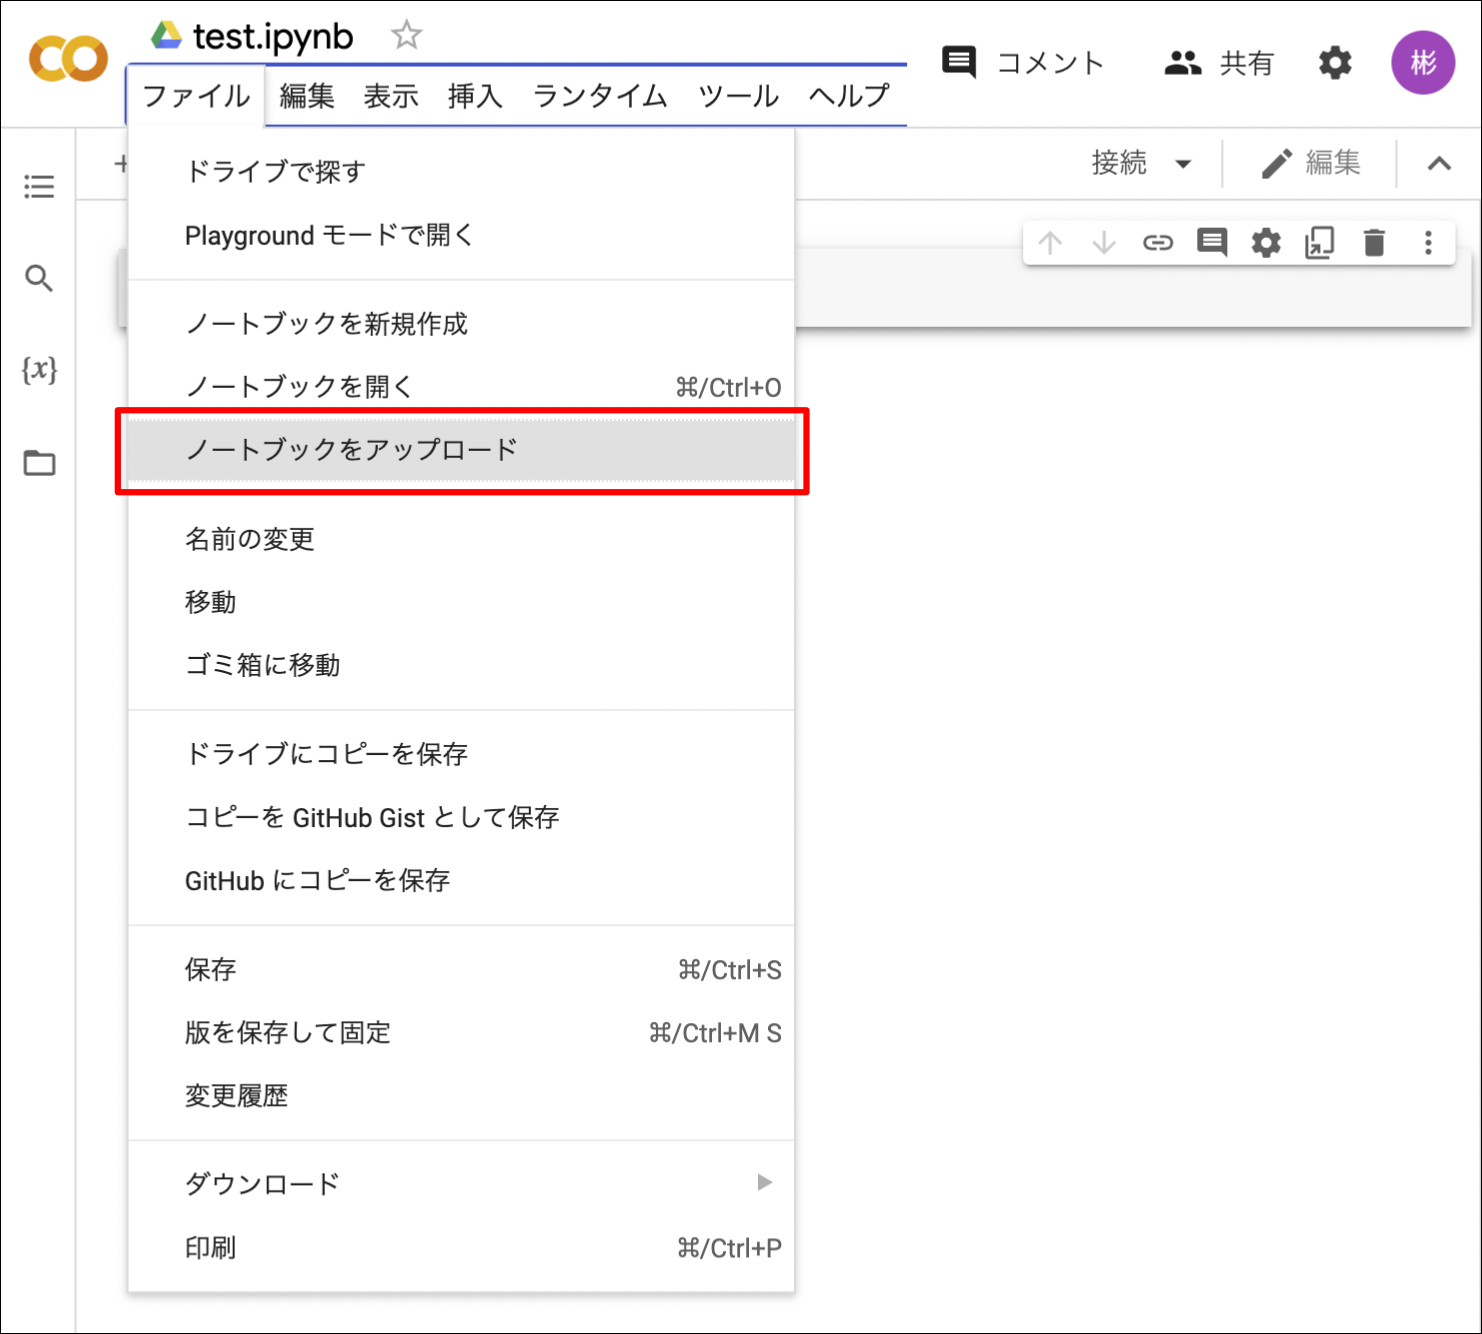
Task: Copy a link to the cell
Action: [x=1157, y=242]
